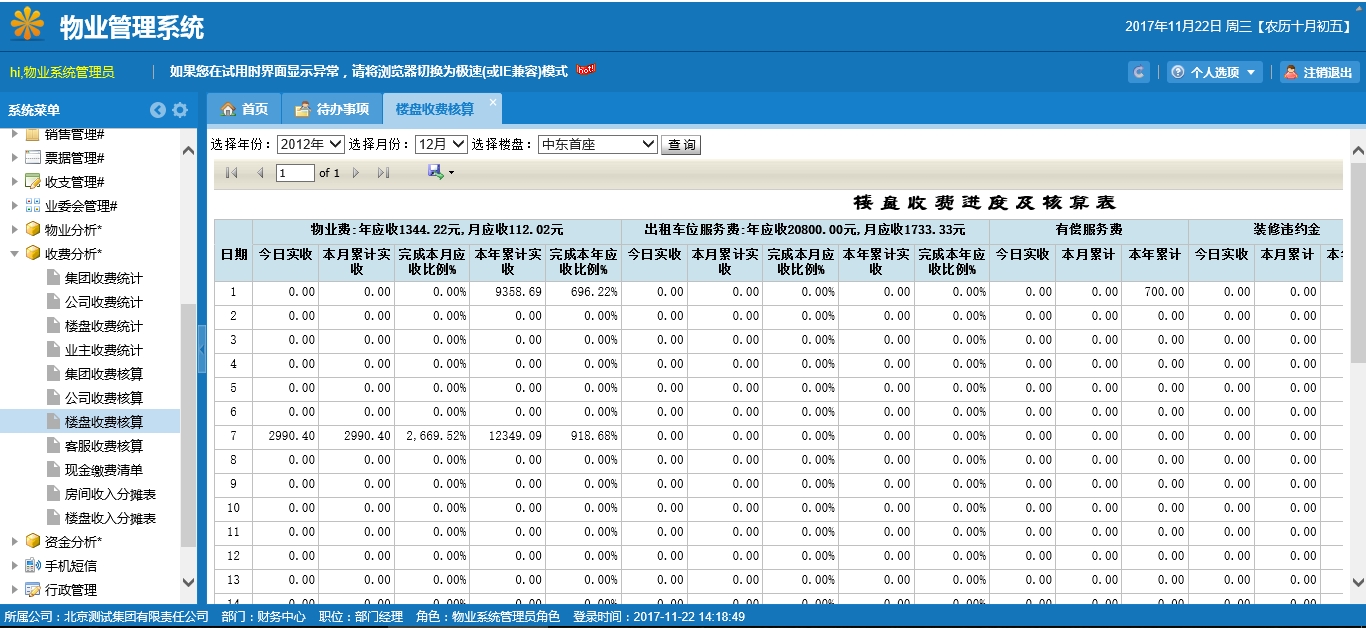Click the 查询 button
This screenshot has width=1366, height=628.
681,145
